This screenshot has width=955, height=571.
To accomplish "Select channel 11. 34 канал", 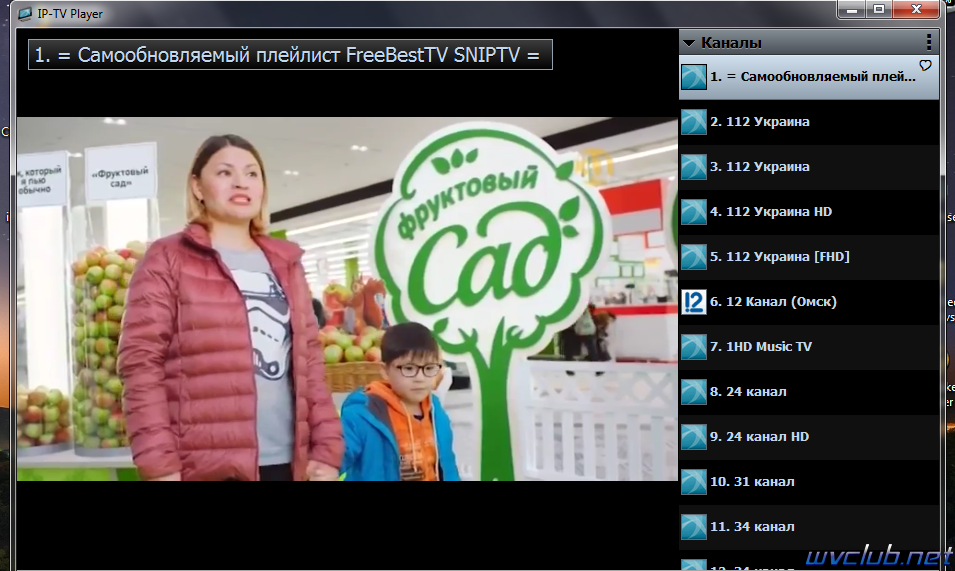I will 809,527.
